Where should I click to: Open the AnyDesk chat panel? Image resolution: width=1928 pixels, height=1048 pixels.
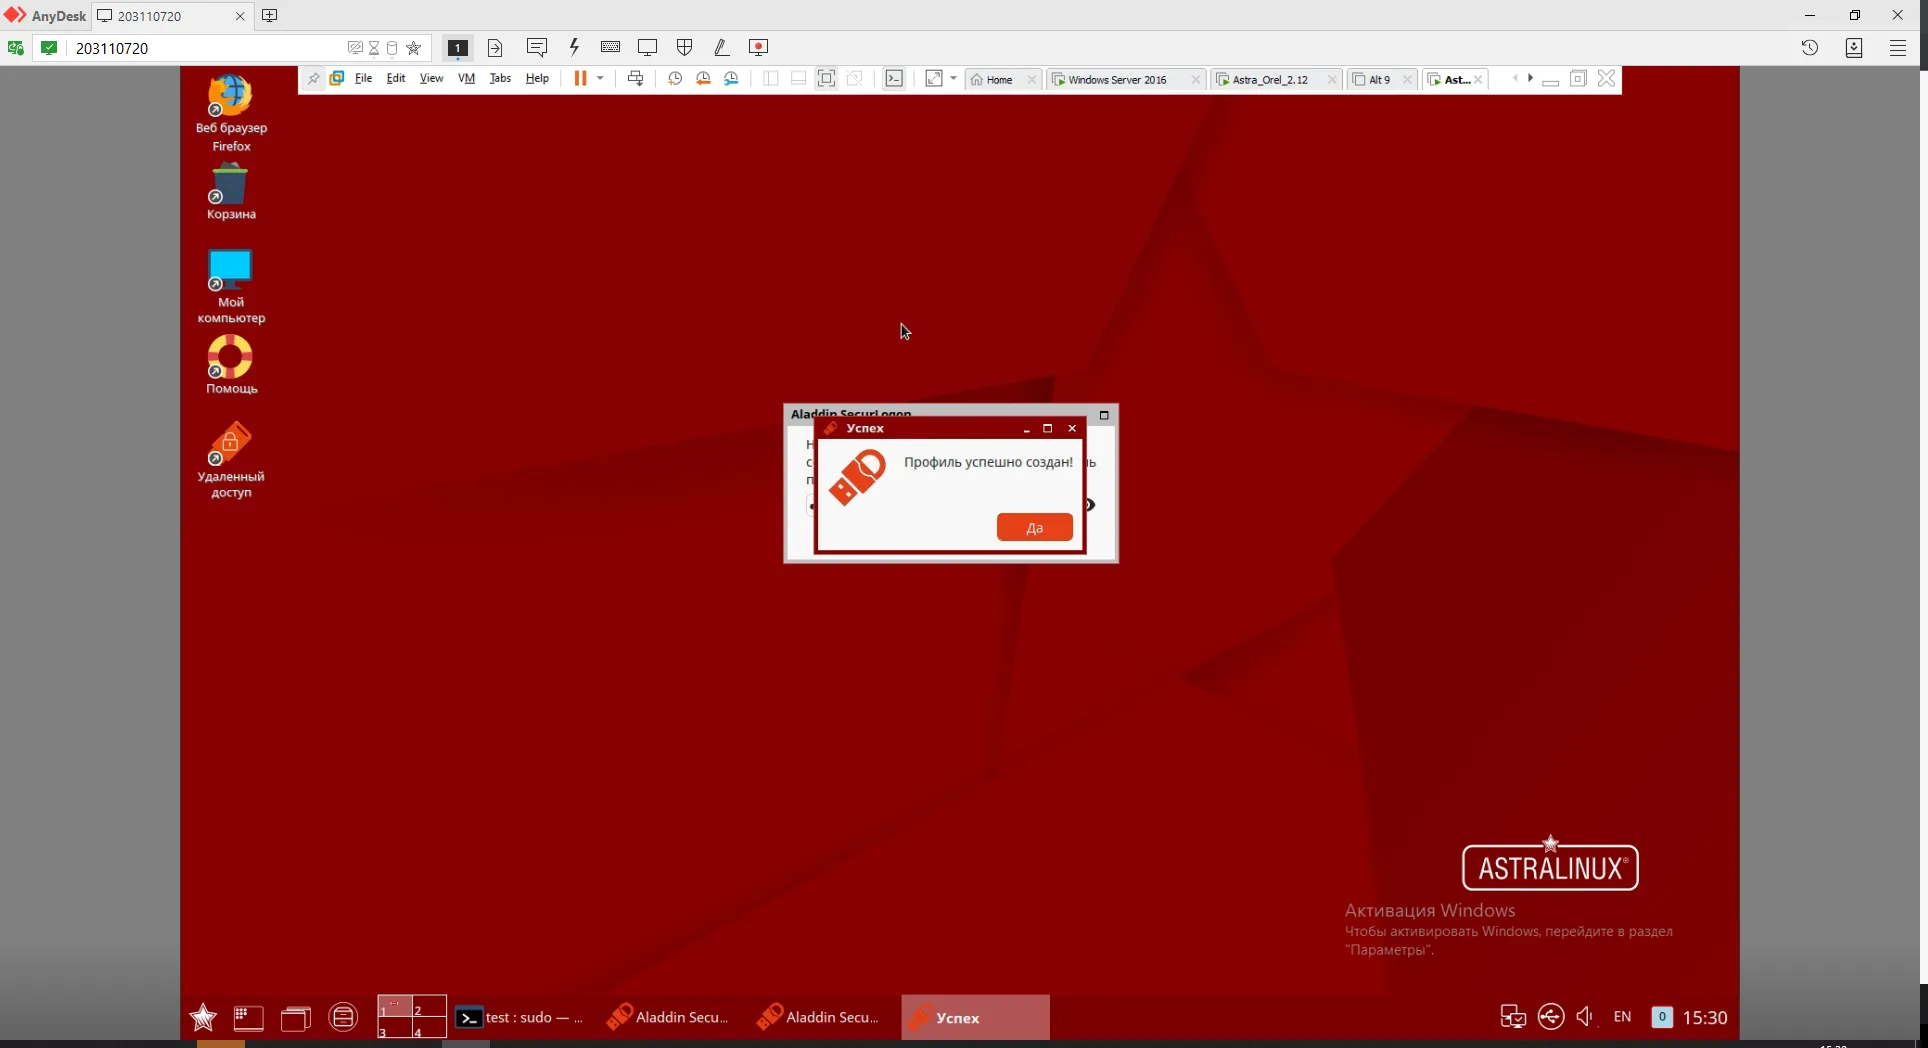pos(537,47)
